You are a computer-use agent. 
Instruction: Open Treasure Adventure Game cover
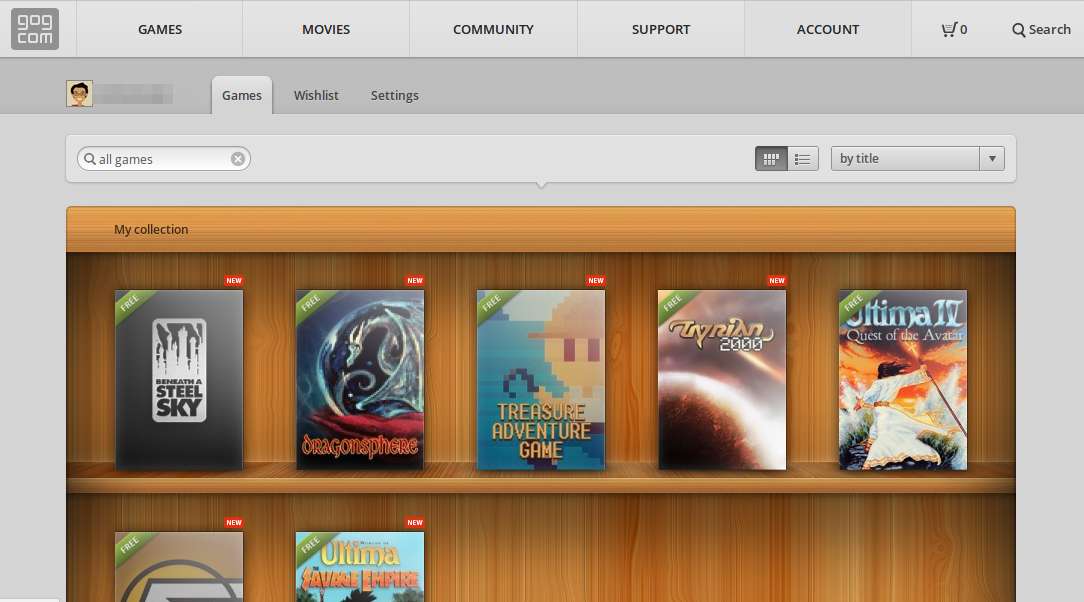click(541, 380)
